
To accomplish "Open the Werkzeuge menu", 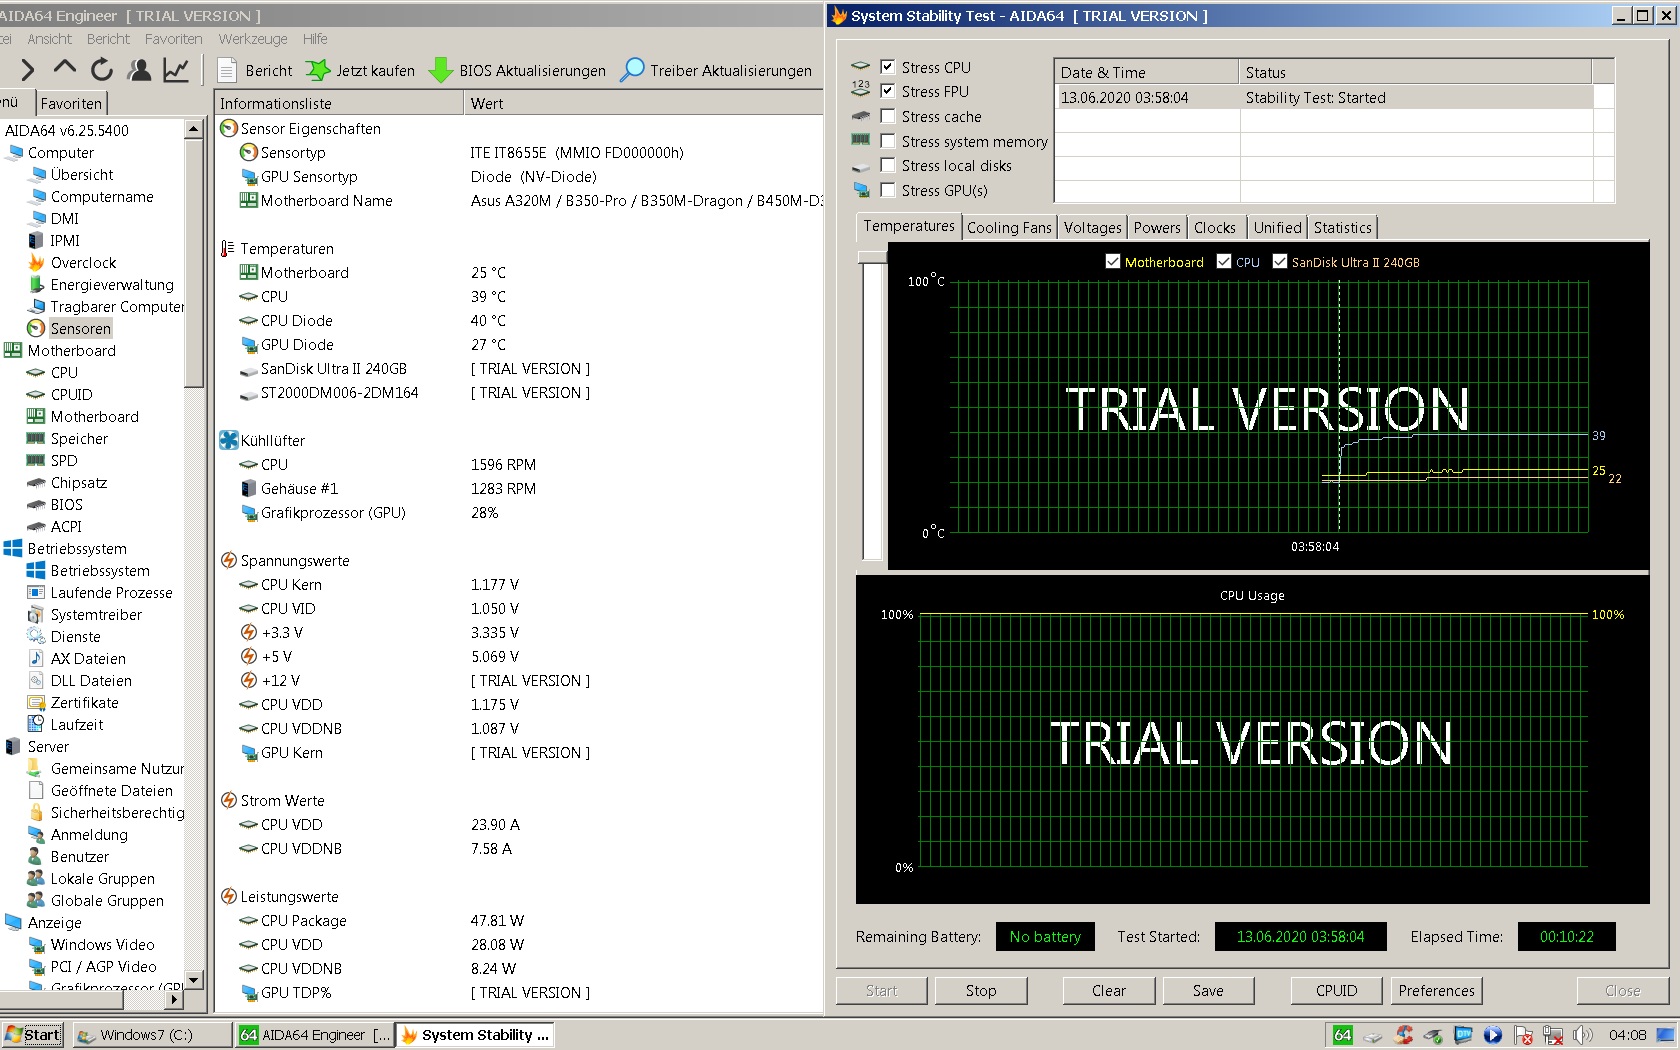I will click(253, 39).
